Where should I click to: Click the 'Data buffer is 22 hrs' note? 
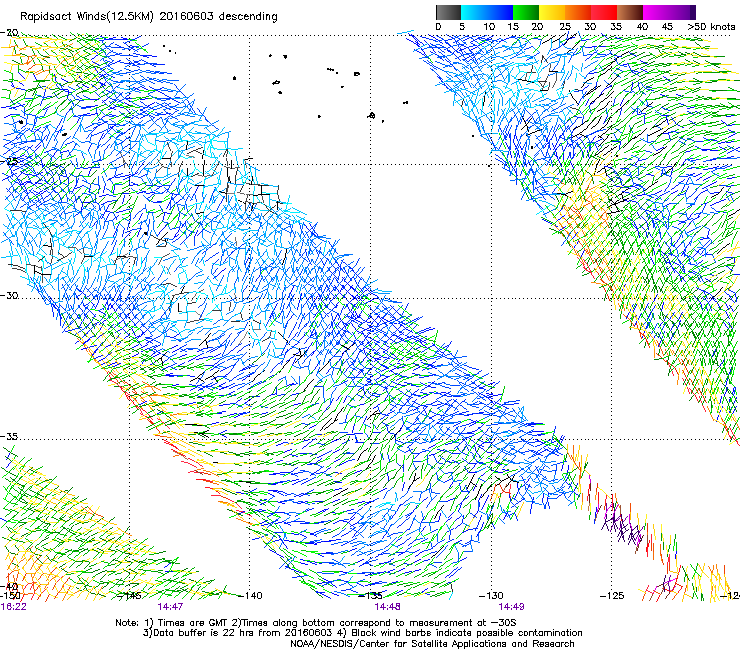point(362,633)
